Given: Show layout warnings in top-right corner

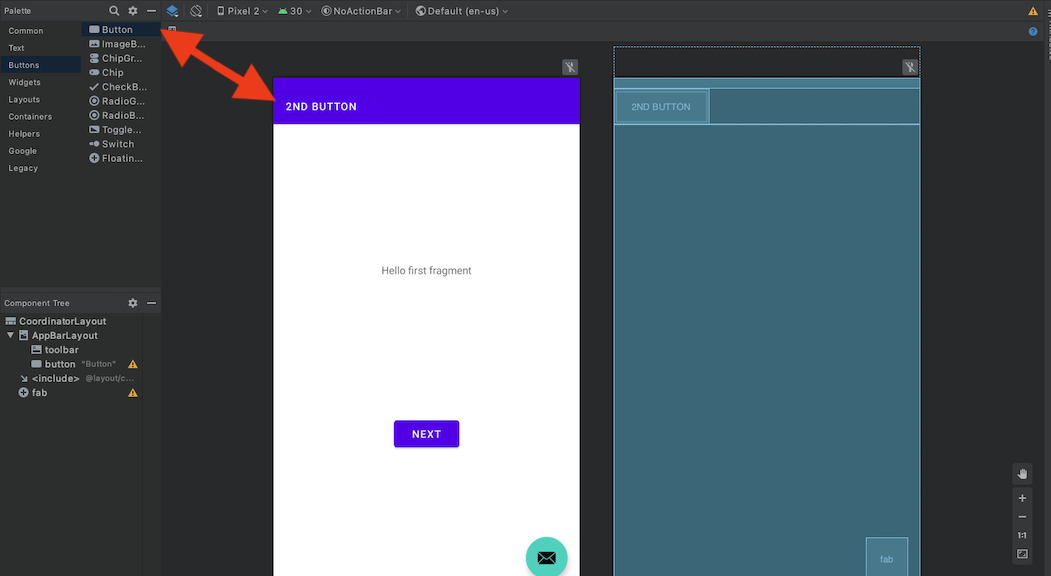Looking at the screenshot, I should 1033,11.
